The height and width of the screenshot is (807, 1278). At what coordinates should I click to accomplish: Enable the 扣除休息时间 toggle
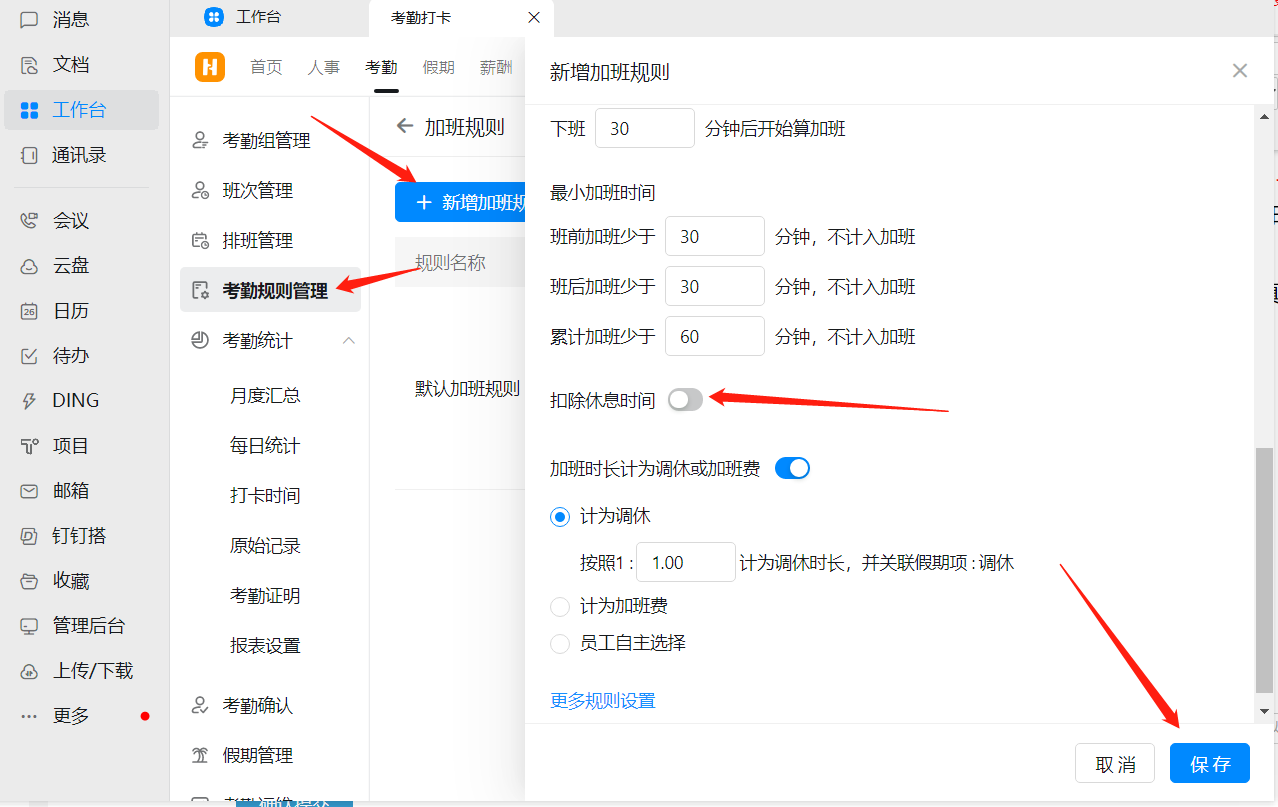685,399
